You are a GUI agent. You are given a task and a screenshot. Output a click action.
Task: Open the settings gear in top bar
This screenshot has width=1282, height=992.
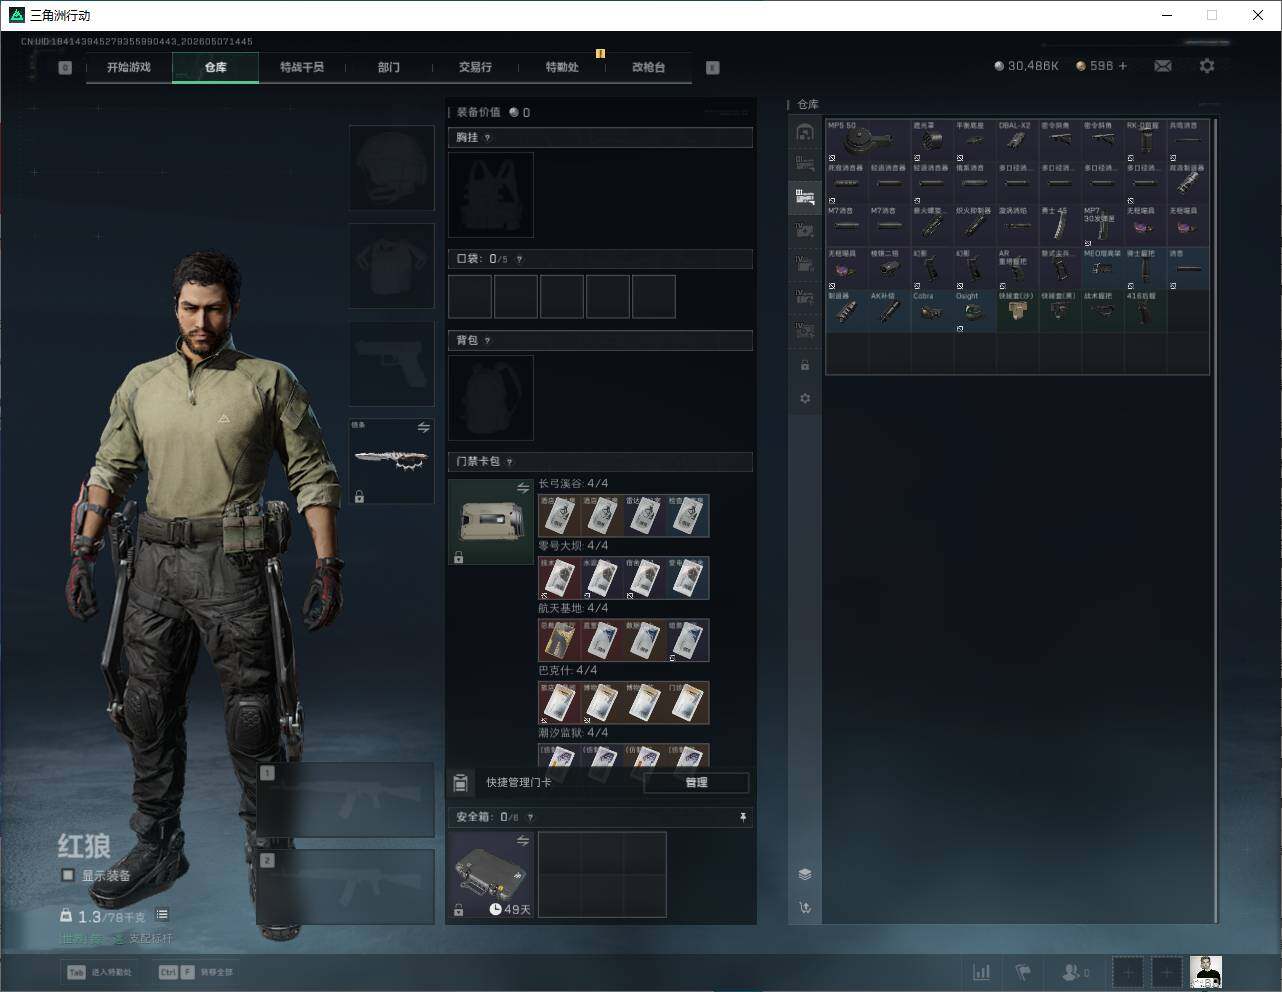(x=1207, y=66)
